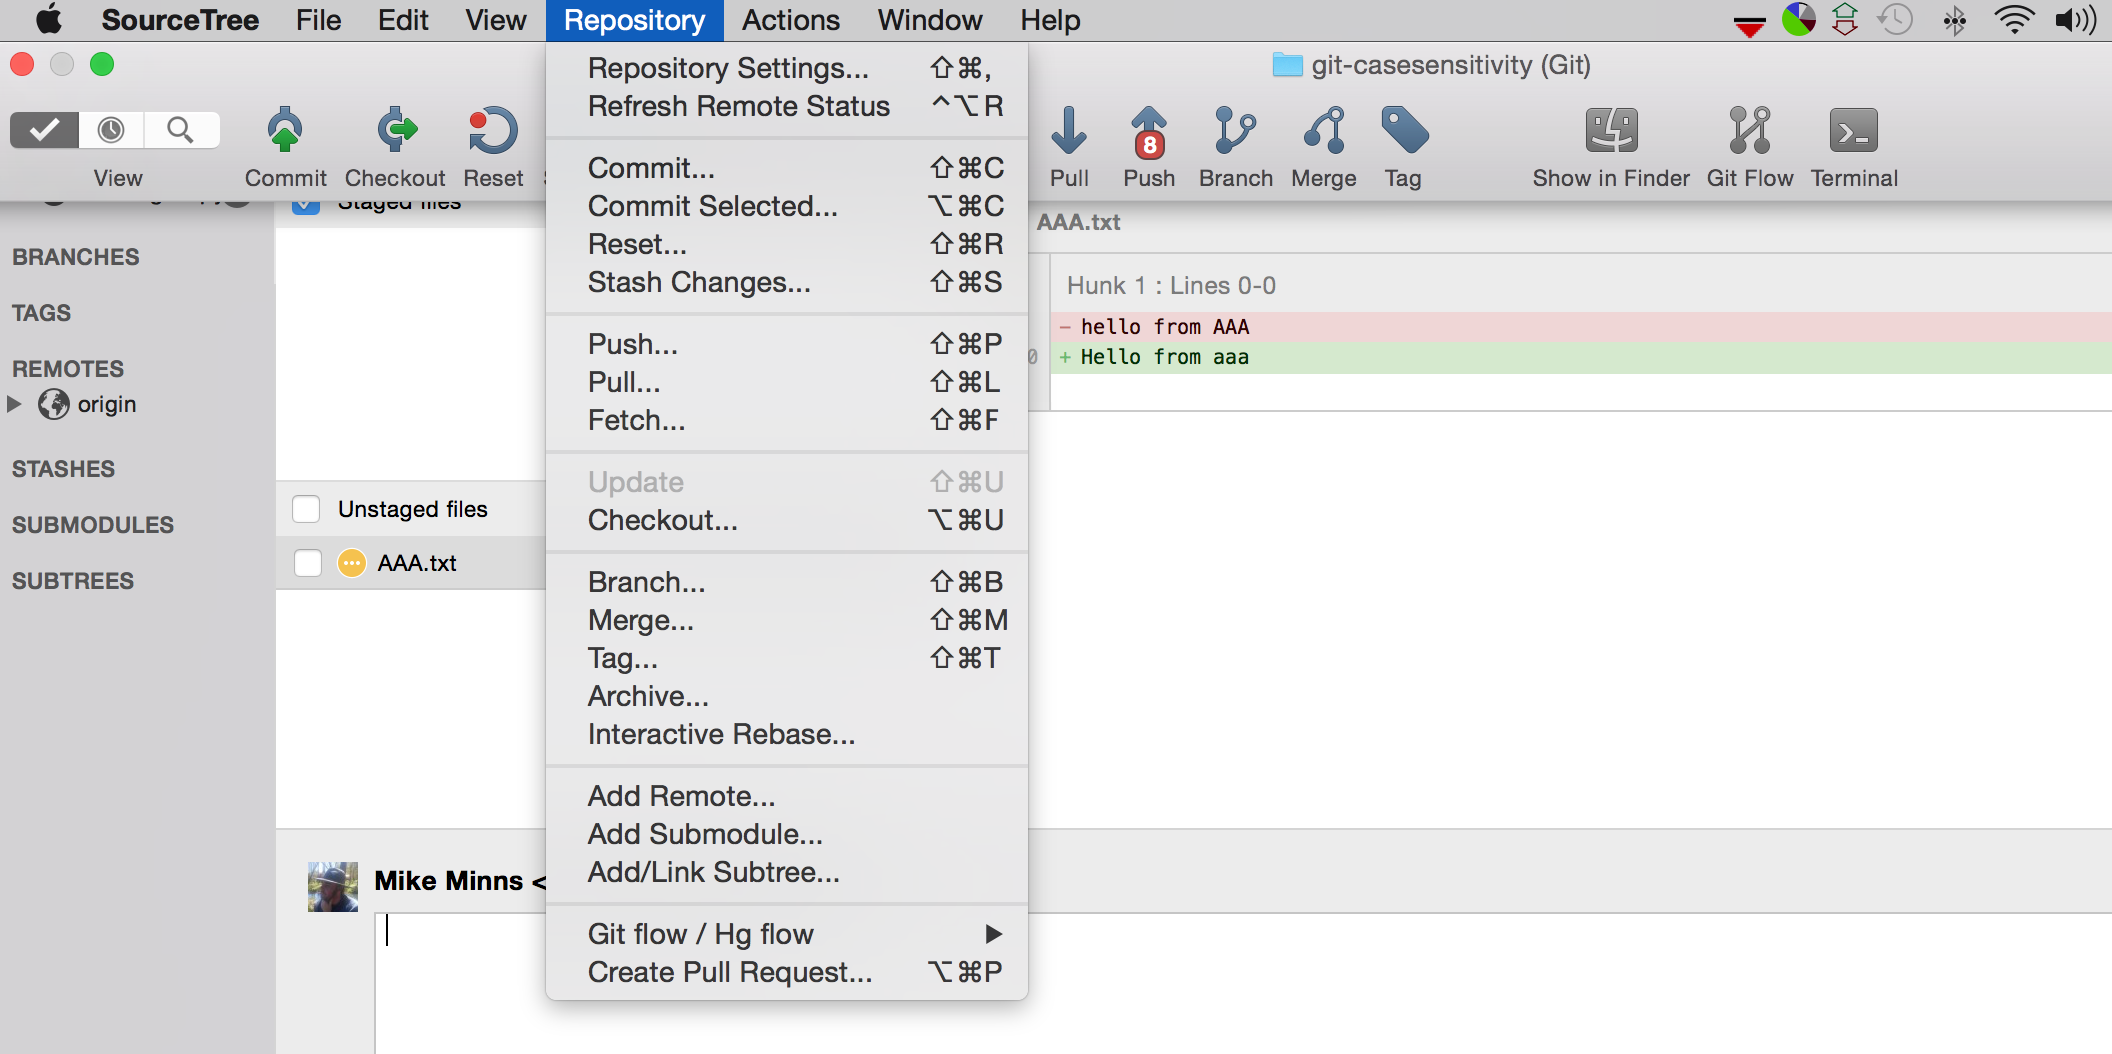Select Interactive Rebase... menu item
Image resolution: width=2112 pixels, height=1054 pixels.
pyautogui.click(x=787, y=734)
